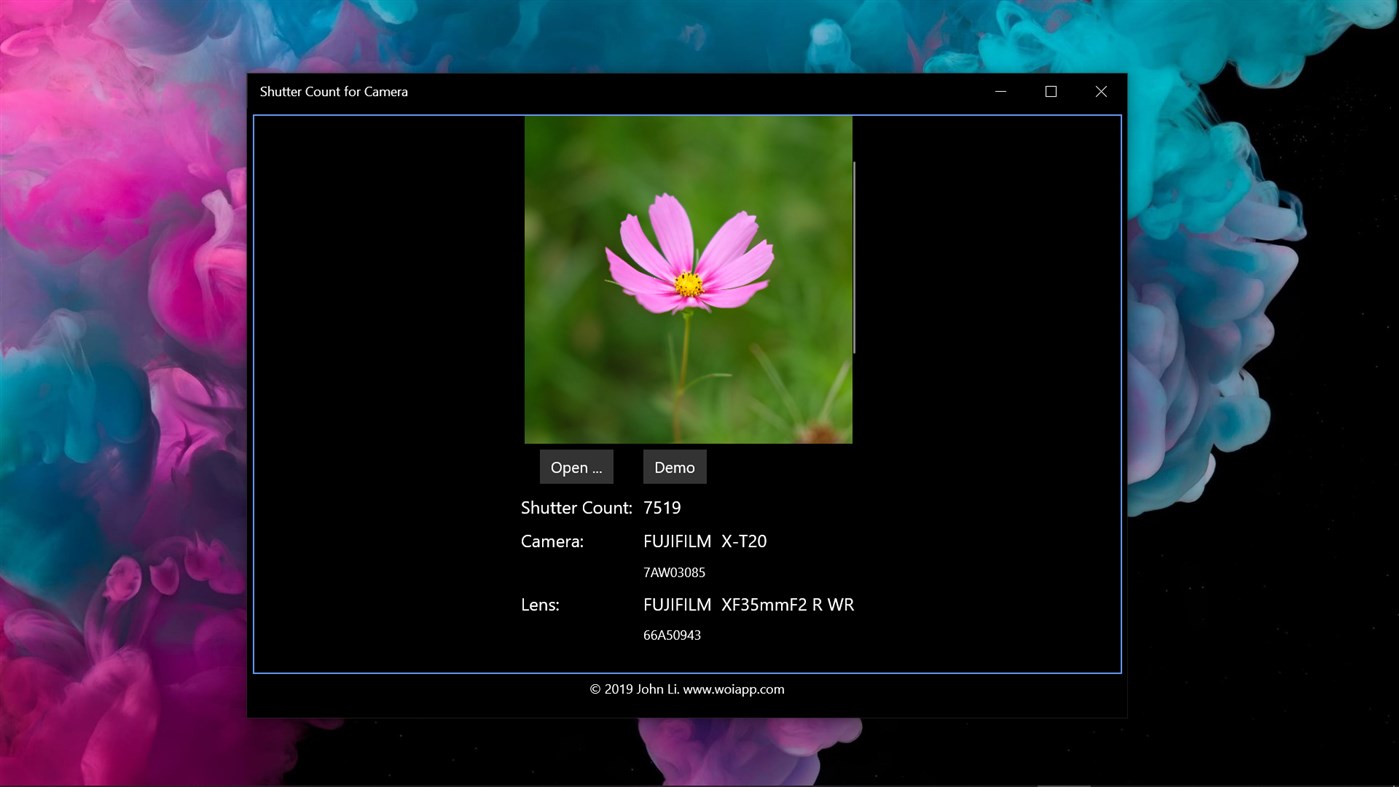Click the Shutter Count for Camera title text
Screen dimensions: 1399x787
coord(333,91)
